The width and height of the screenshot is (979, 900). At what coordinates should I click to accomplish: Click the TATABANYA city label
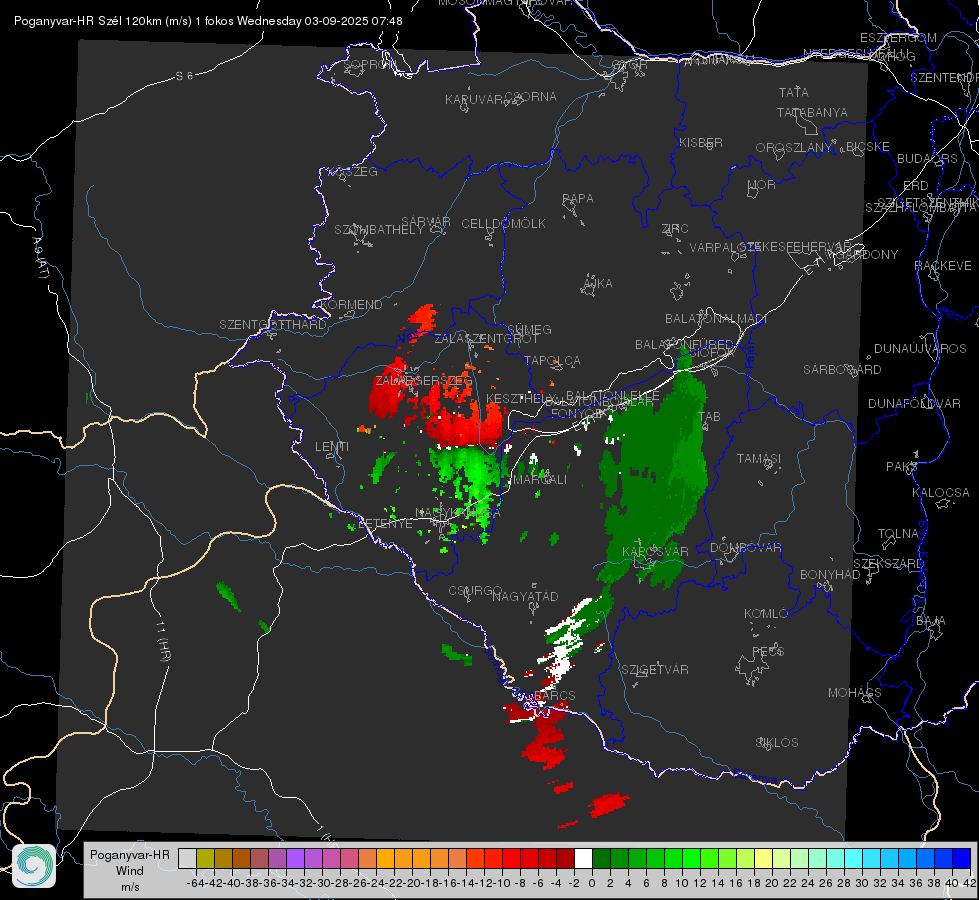812,112
